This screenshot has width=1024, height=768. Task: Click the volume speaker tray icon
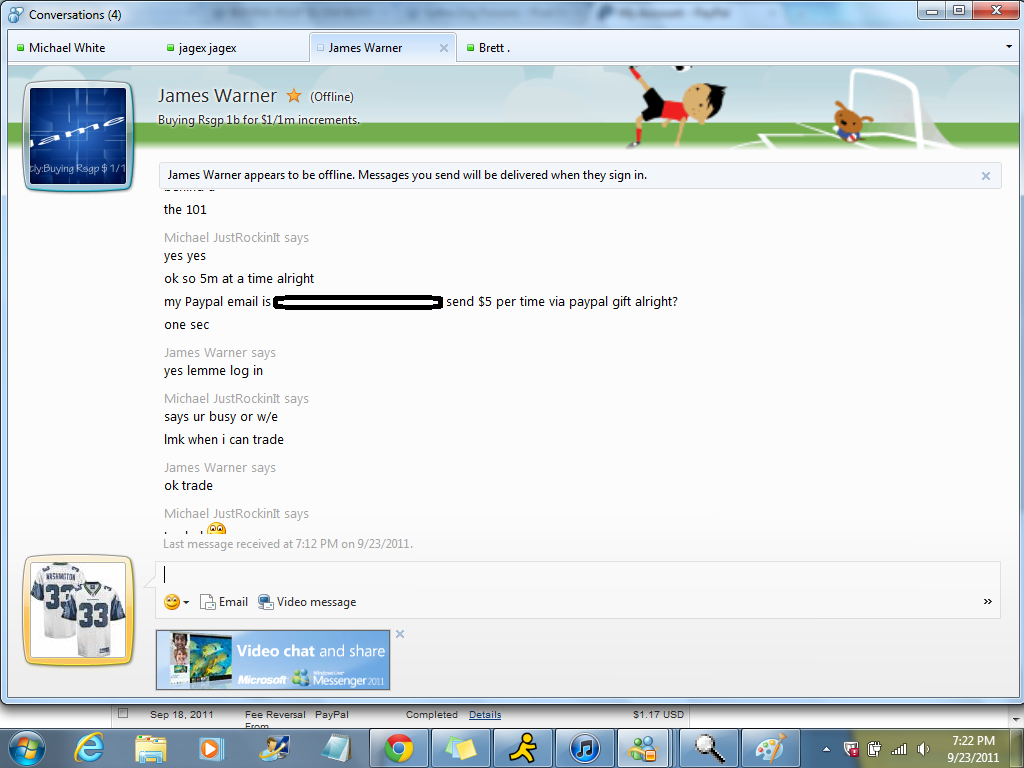(923, 749)
